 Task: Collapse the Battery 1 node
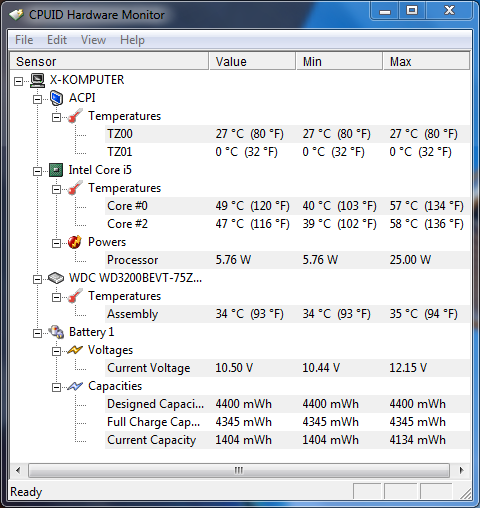[x=37, y=333]
